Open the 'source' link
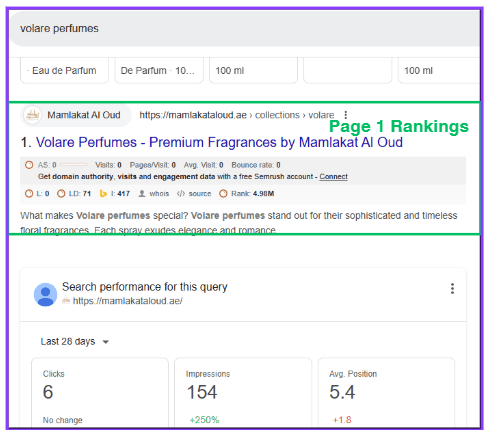Image resolution: width=492 pixels, height=430 pixels. (x=200, y=194)
